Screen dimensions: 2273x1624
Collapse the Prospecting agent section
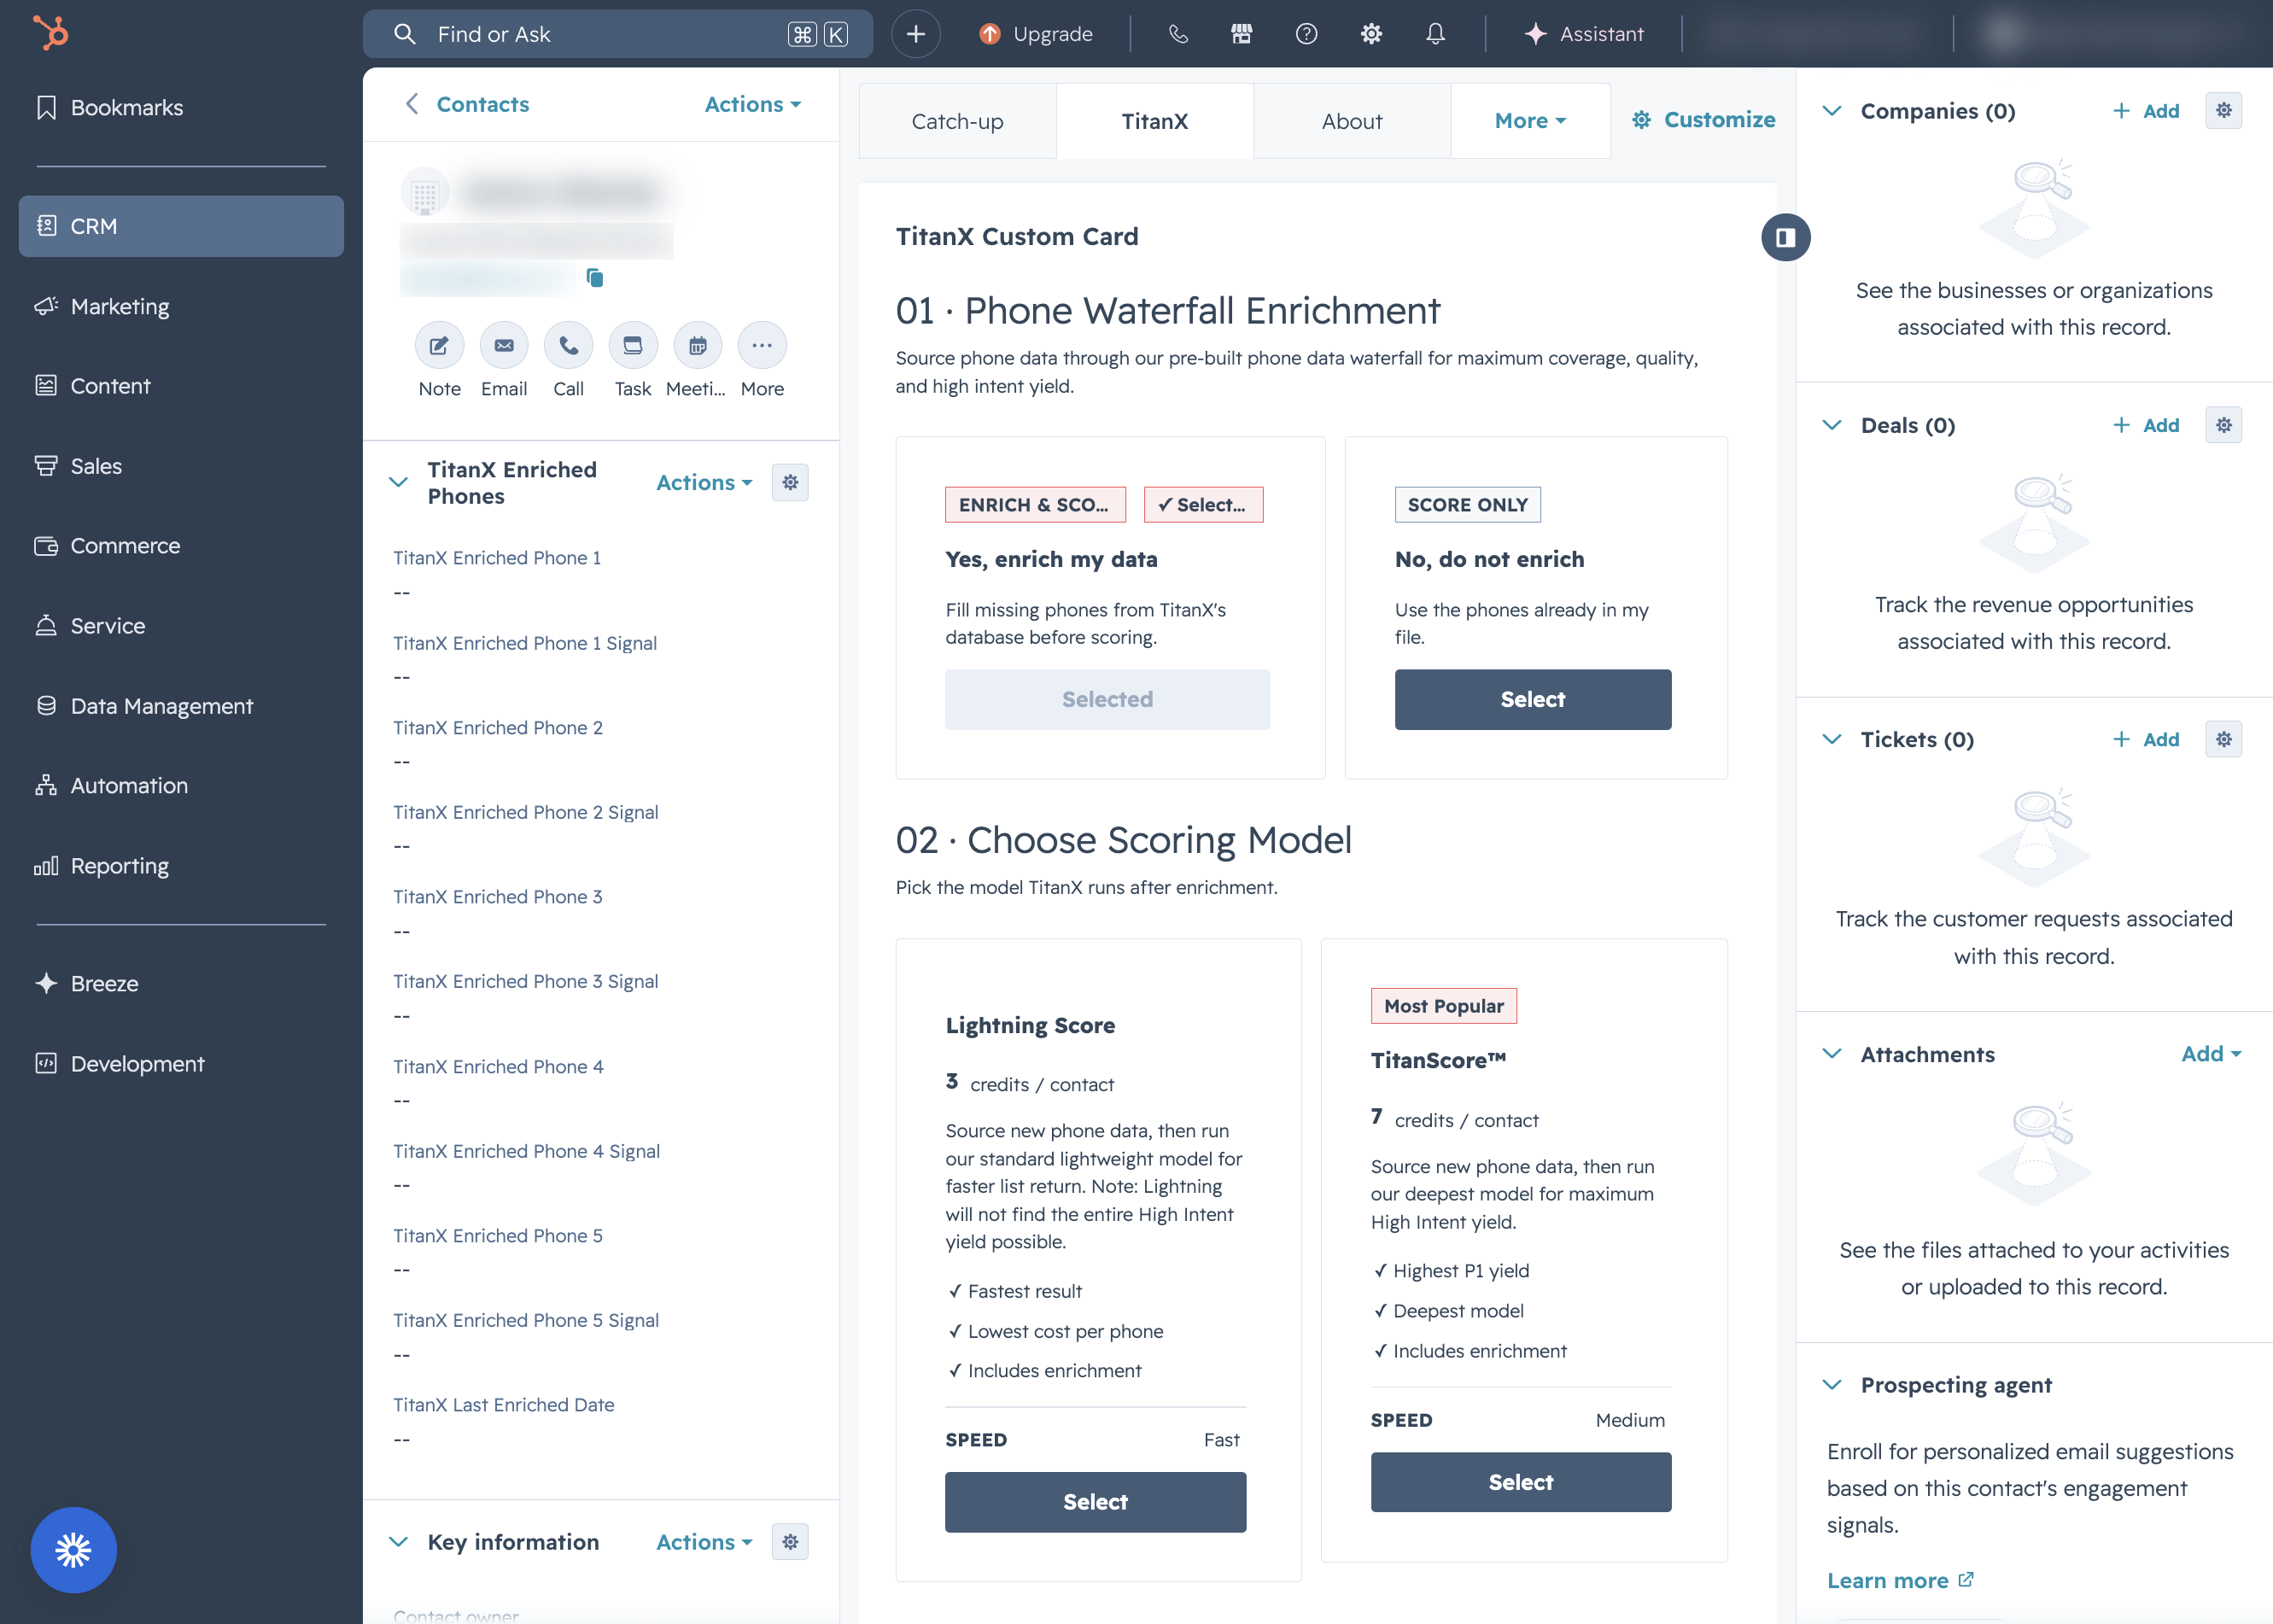(1832, 1385)
